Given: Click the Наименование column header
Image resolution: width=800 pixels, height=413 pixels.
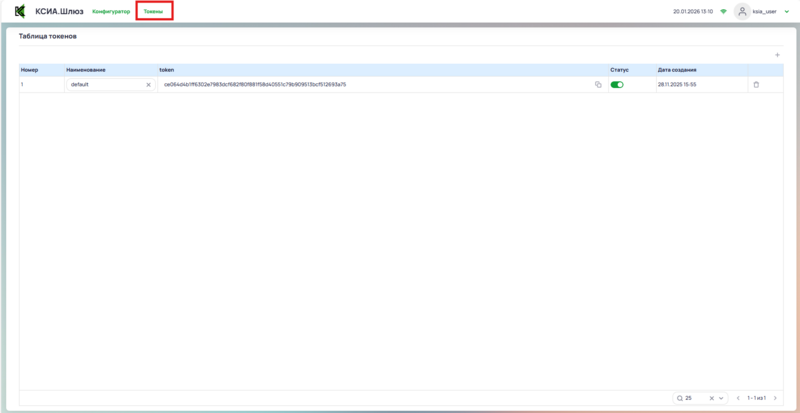Looking at the screenshot, I should coord(86,70).
